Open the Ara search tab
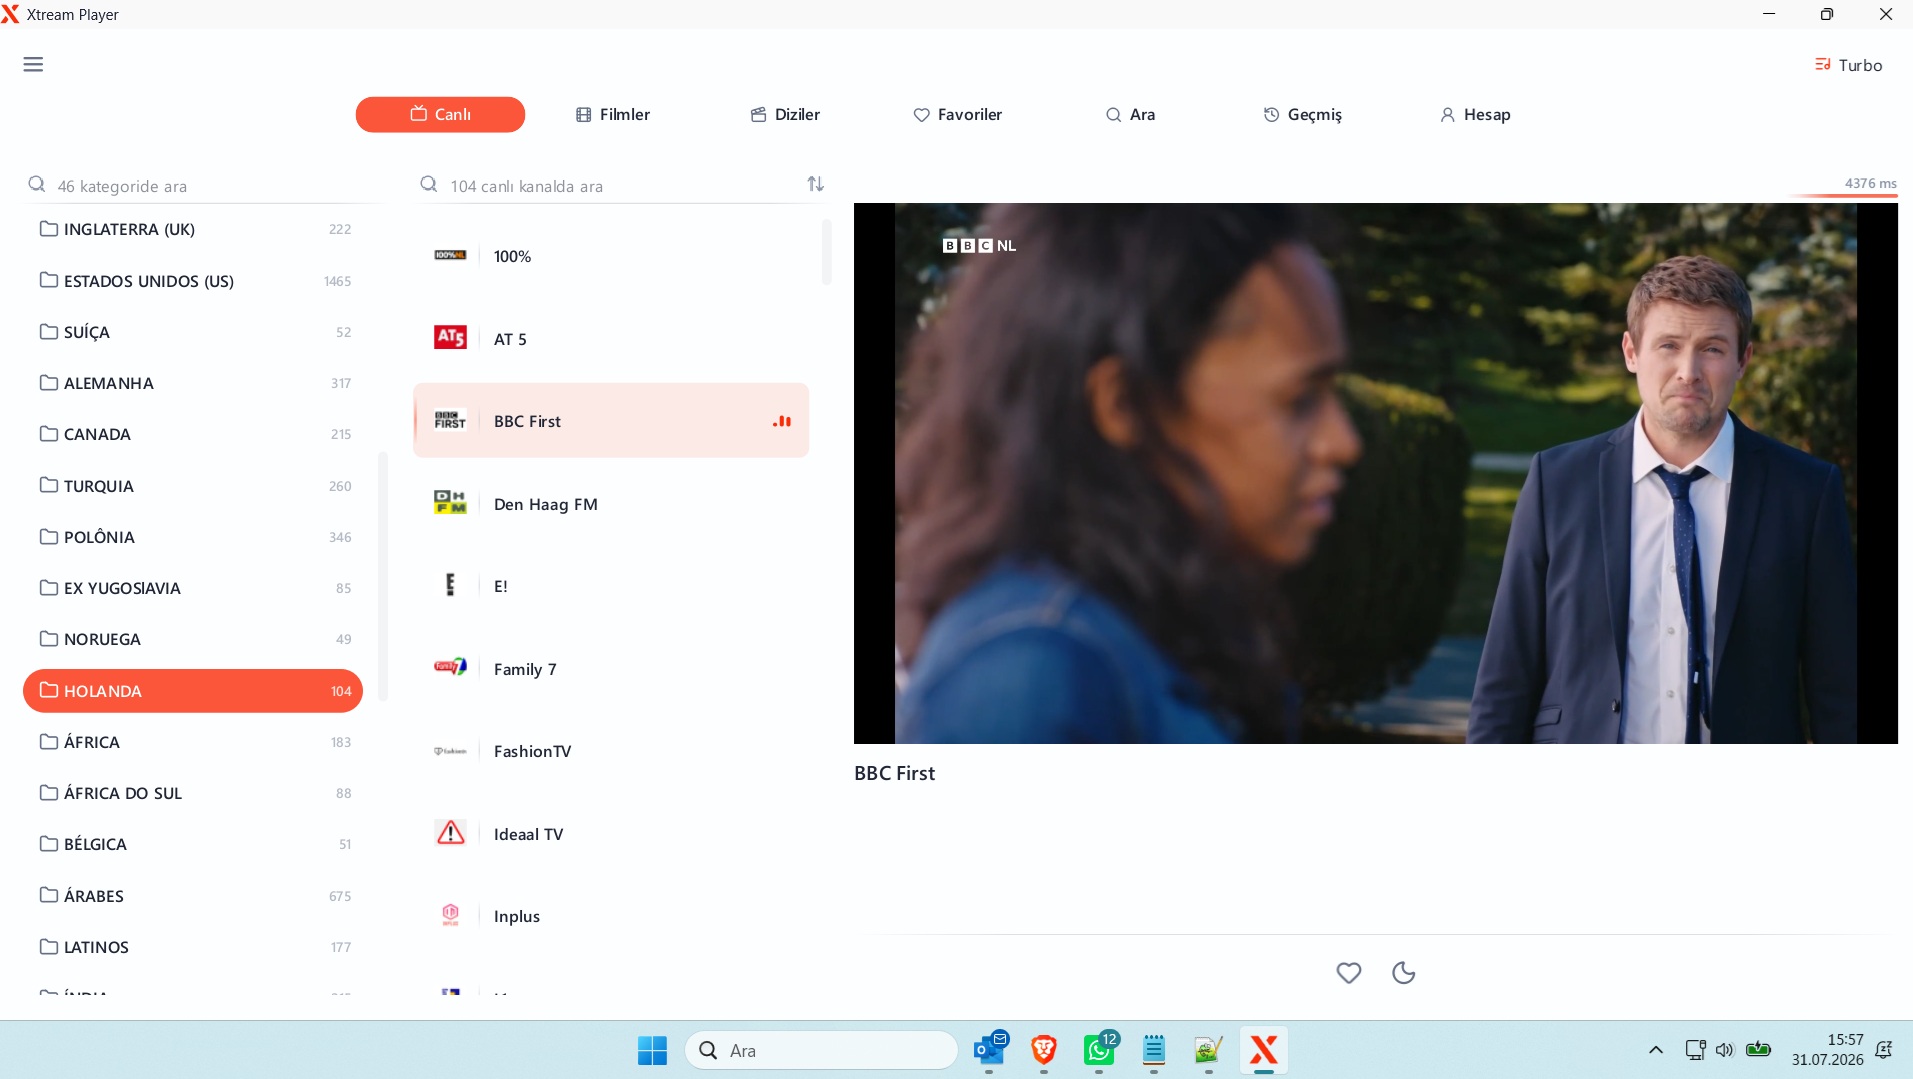 [x=1130, y=115]
